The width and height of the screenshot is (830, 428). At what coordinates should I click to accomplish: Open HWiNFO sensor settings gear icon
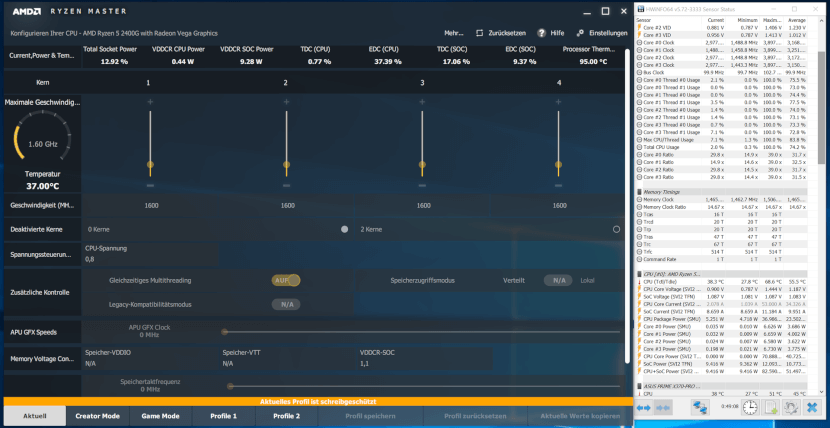point(791,407)
